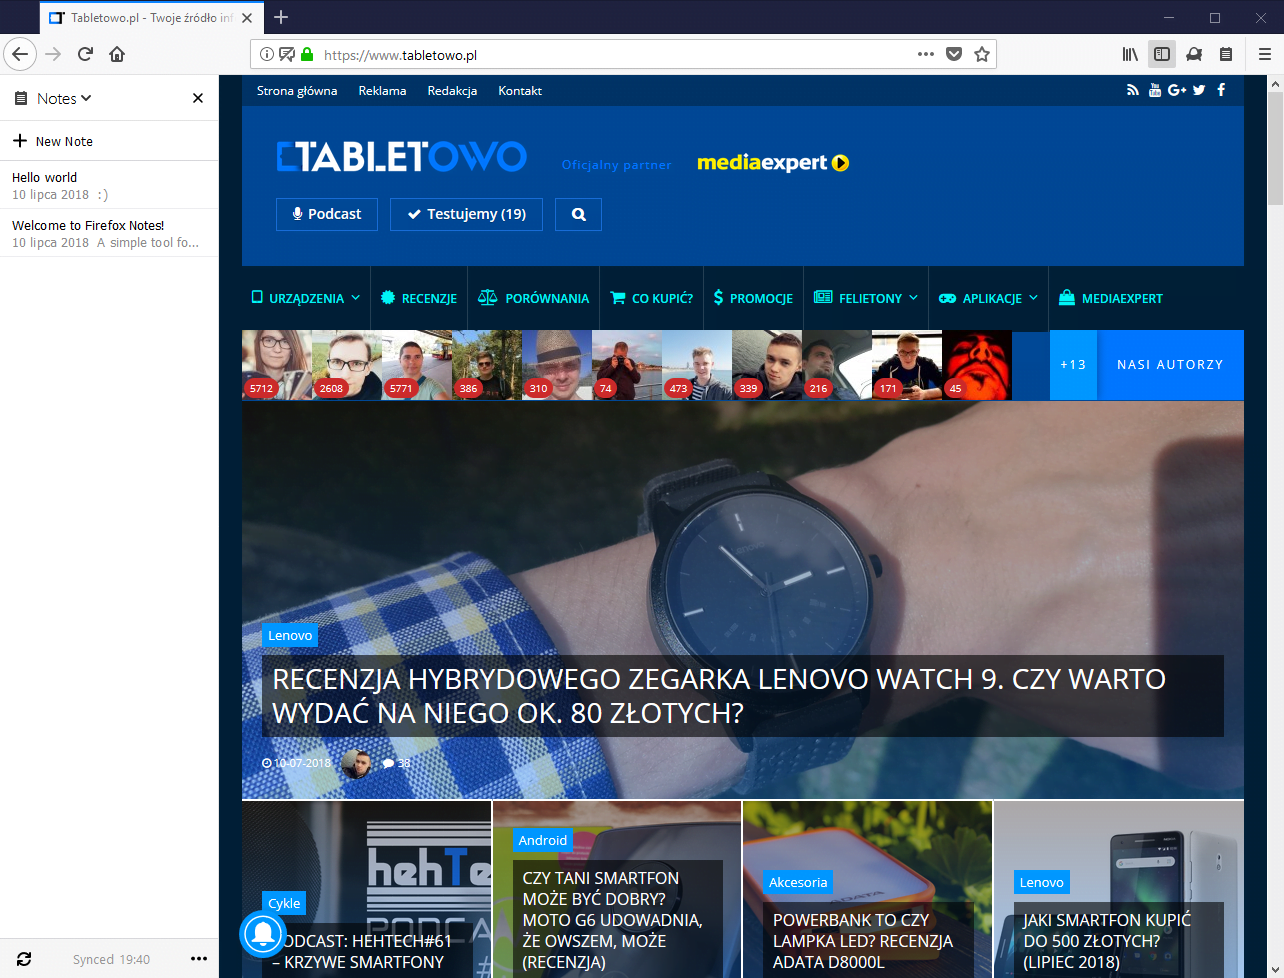This screenshot has width=1284, height=978.
Task: Open the Firefox hamburger menu
Action: pos(1264,54)
